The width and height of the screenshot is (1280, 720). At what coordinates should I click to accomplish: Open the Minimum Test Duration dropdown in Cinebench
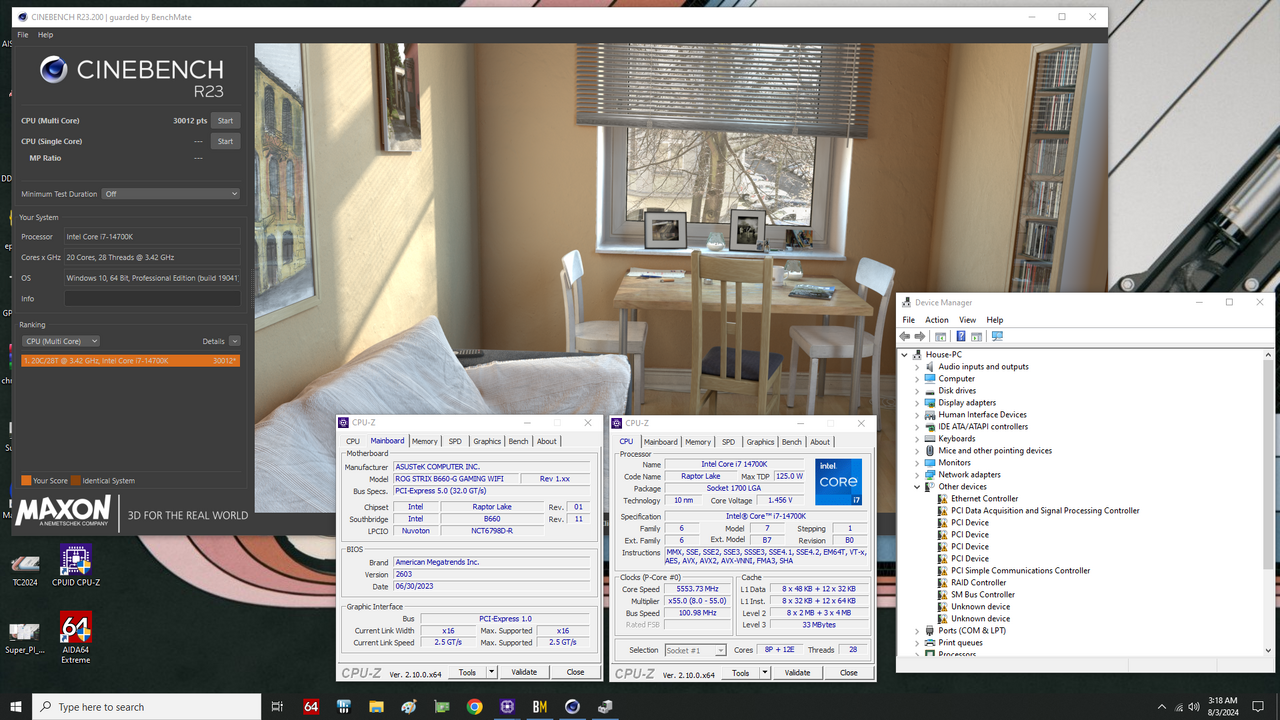coord(170,193)
